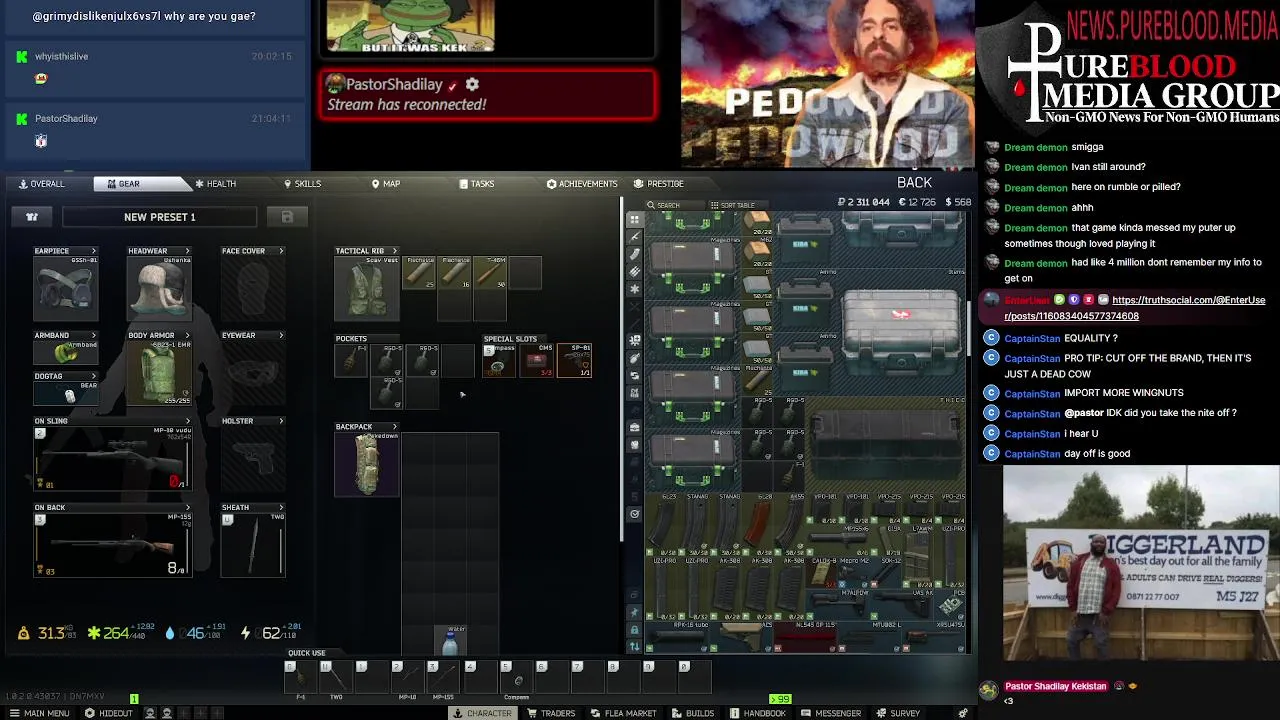Open the Builds screen
1280x720 pixels.
coord(692,713)
